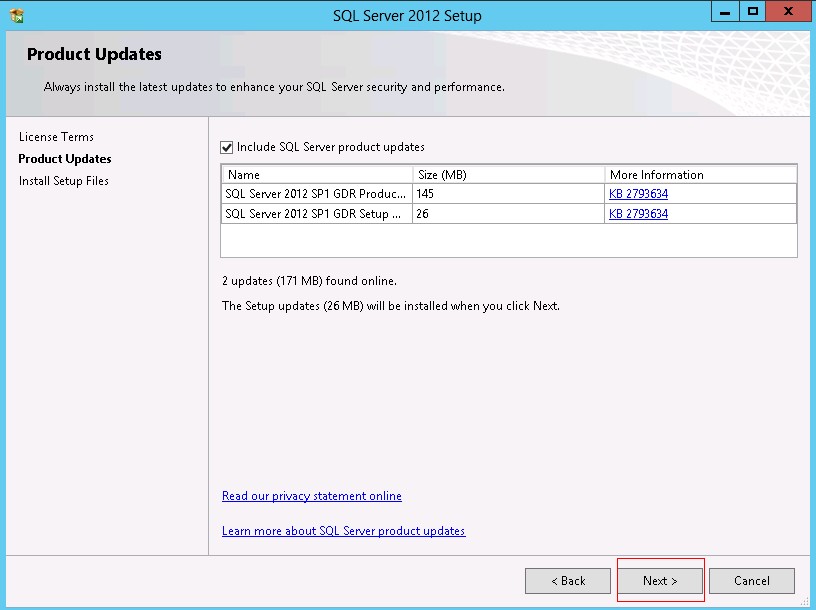Select the License Terms step
816x610 pixels.
click(56, 137)
